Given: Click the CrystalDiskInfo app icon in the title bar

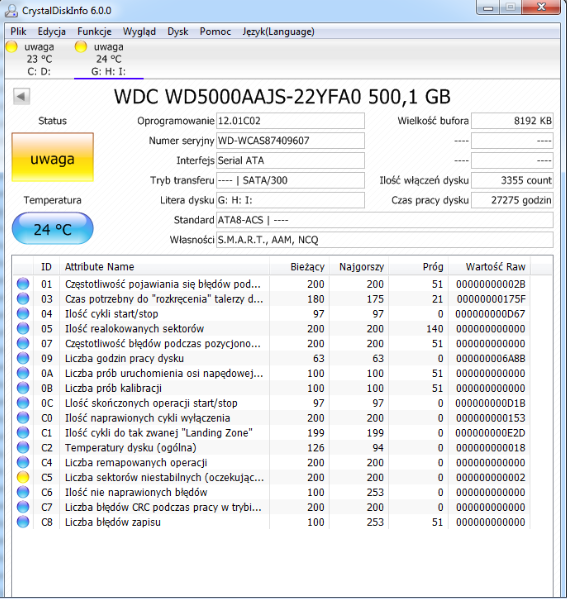Looking at the screenshot, I should click(x=11, y=11).
